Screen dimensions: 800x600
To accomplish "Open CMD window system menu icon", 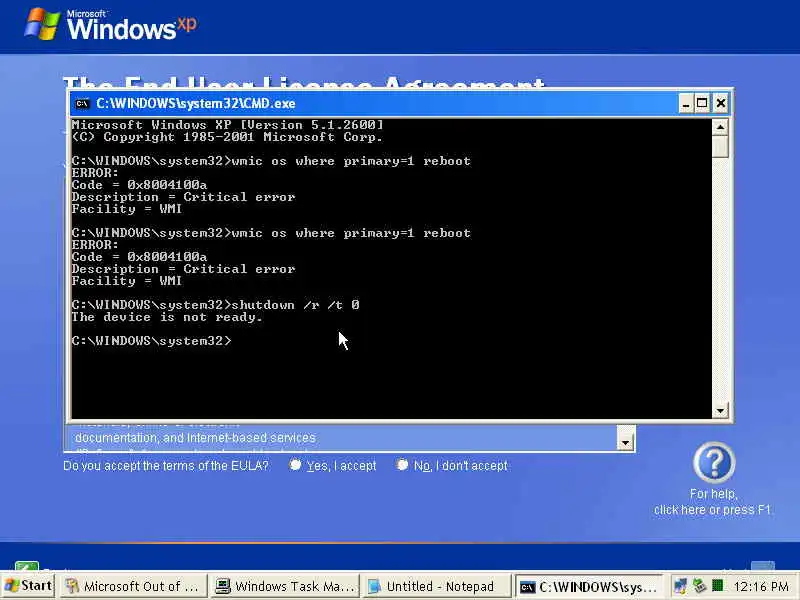I will [x=82, y=104].
